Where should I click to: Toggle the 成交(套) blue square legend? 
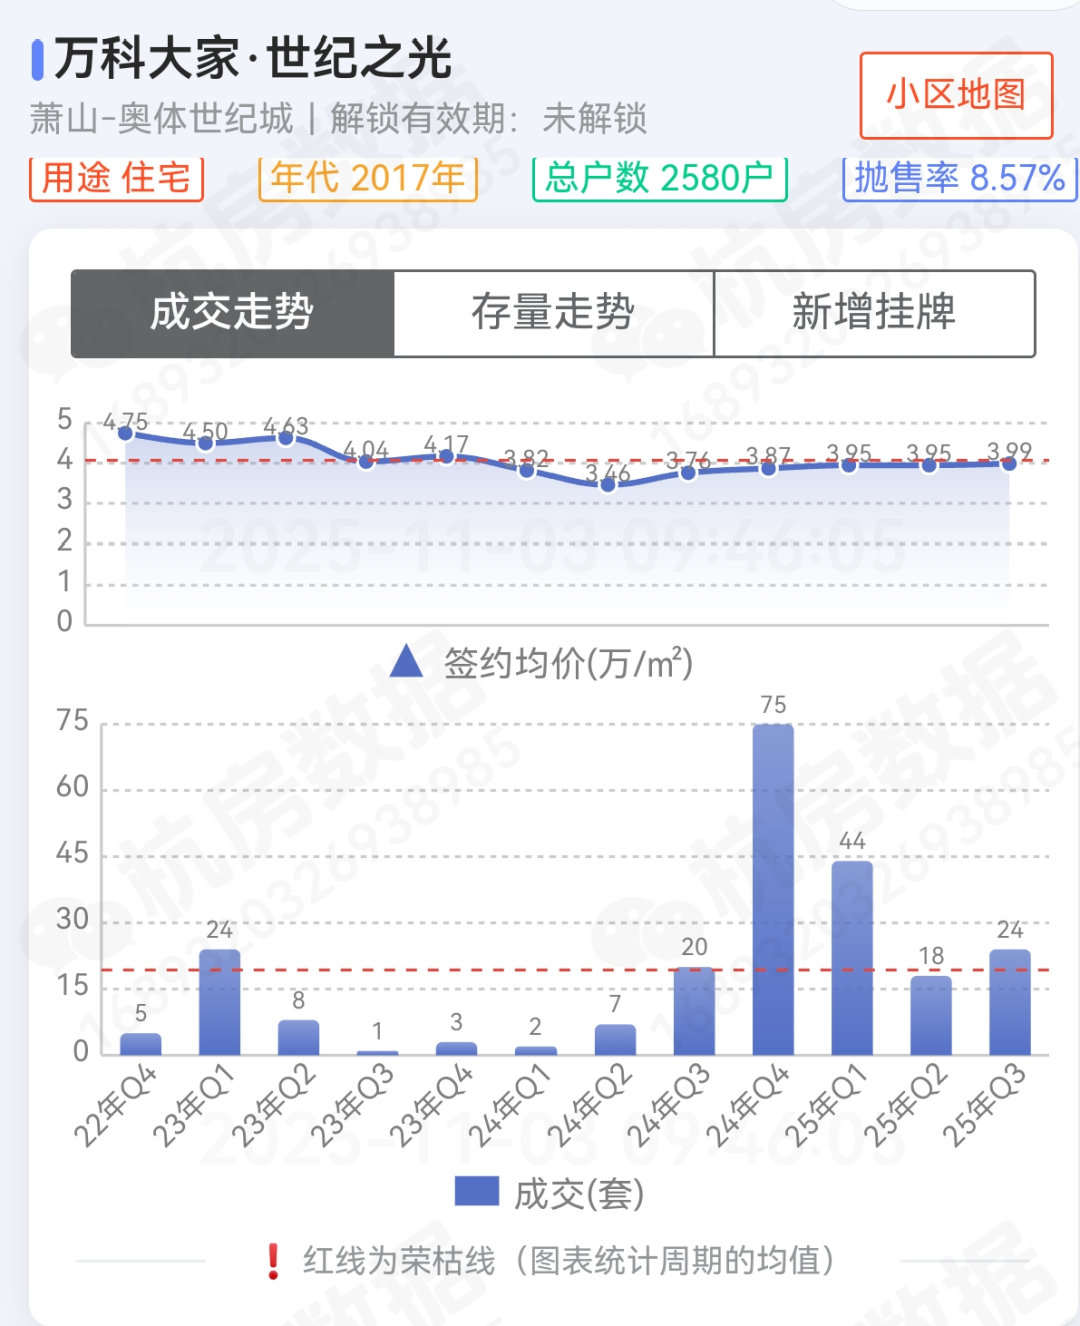click(x=476, y=1191)
